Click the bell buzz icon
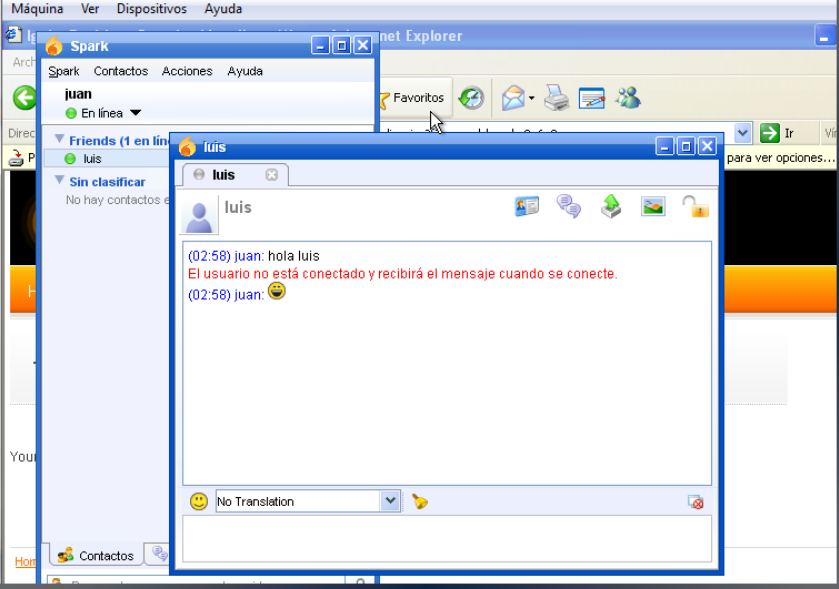This screenshot has width=839, height=589. tap(420, 501)
